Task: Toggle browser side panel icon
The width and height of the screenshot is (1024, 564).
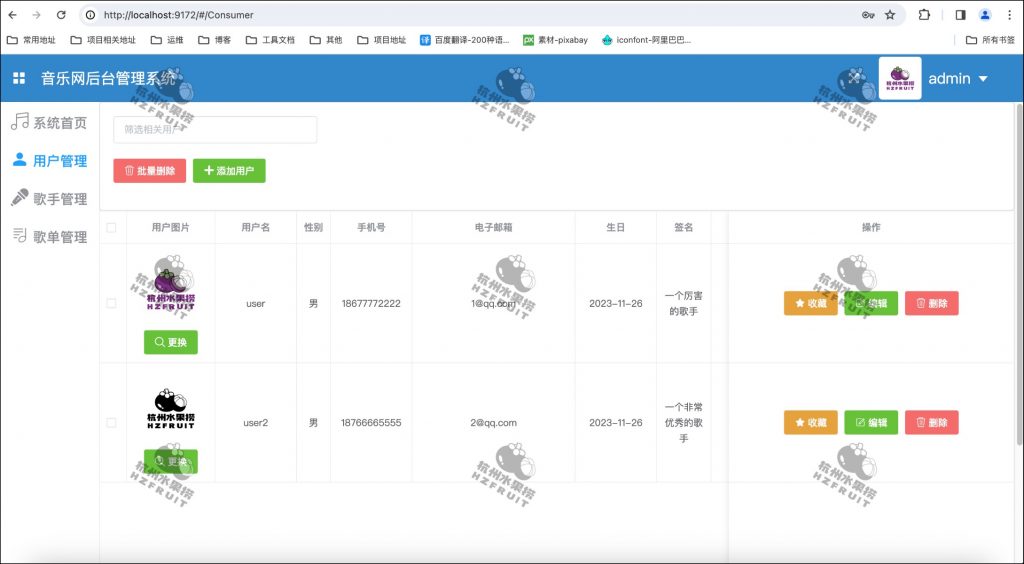Action: [x=960, y=15]
